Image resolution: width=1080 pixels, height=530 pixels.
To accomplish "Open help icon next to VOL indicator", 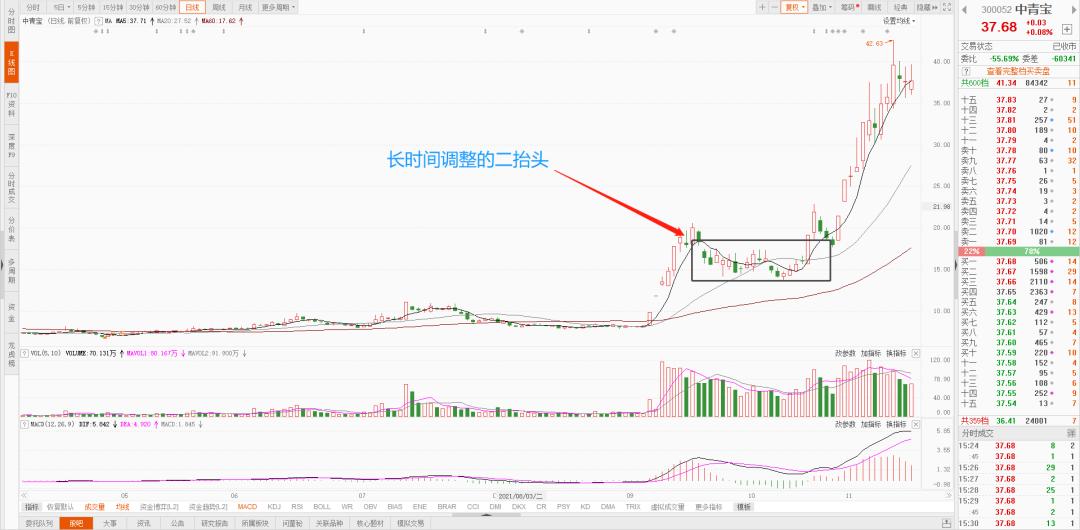I will tap(25, 353).
